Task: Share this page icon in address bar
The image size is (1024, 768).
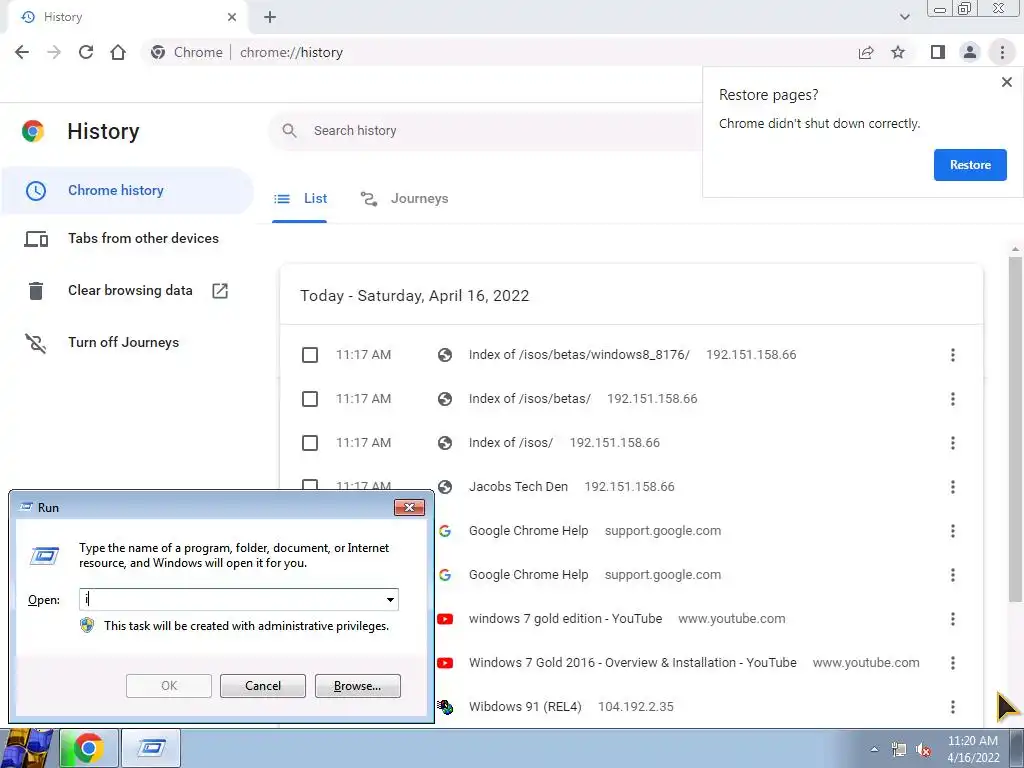Action: [x=866, y=52]
